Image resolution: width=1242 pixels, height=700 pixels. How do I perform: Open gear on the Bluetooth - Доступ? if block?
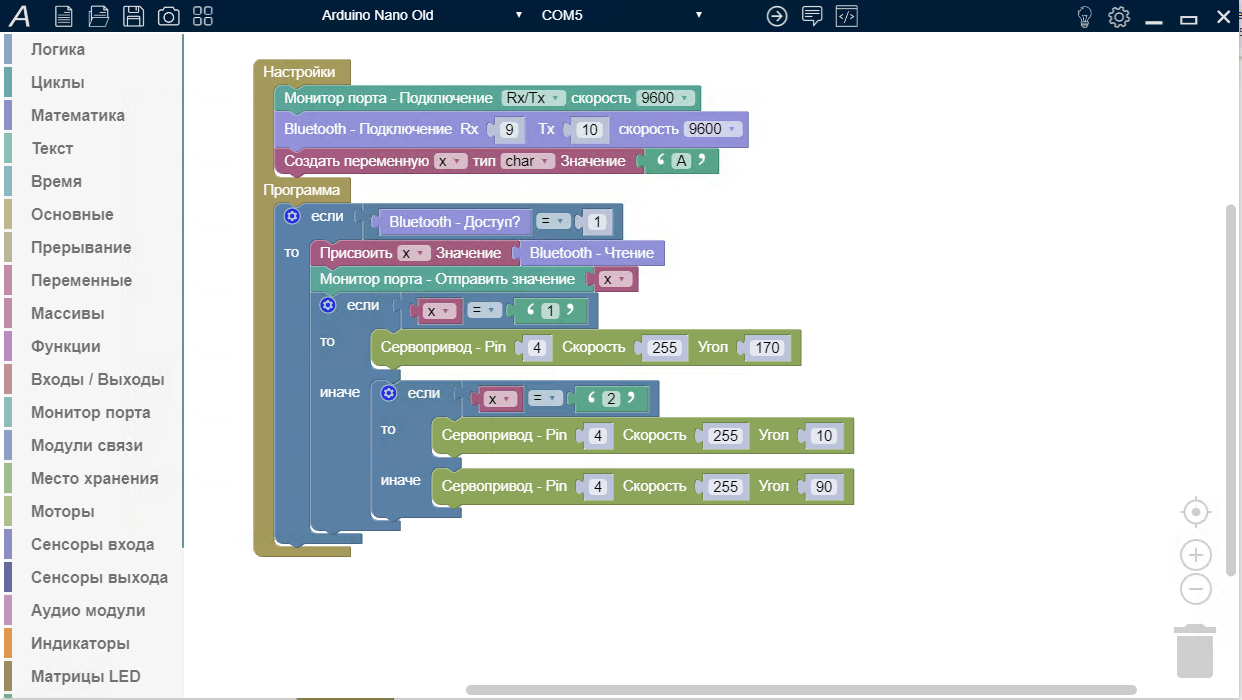[292, 216]
